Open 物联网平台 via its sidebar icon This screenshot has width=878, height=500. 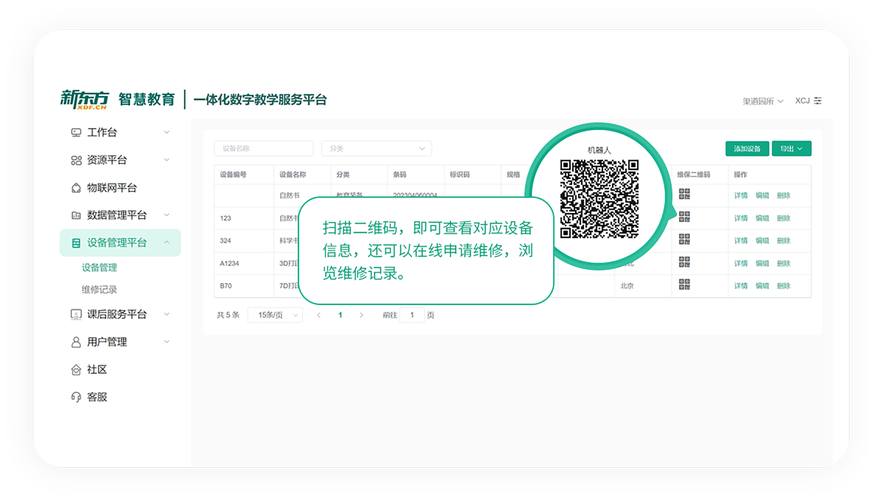pos(76,188)
